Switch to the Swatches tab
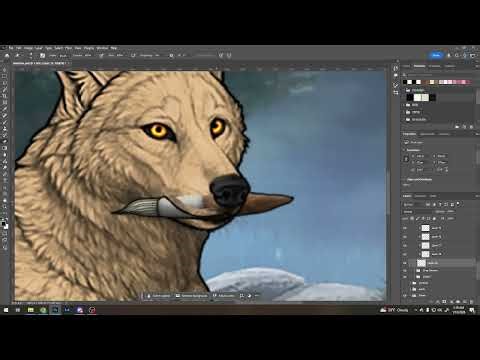 tap(419, 66)
